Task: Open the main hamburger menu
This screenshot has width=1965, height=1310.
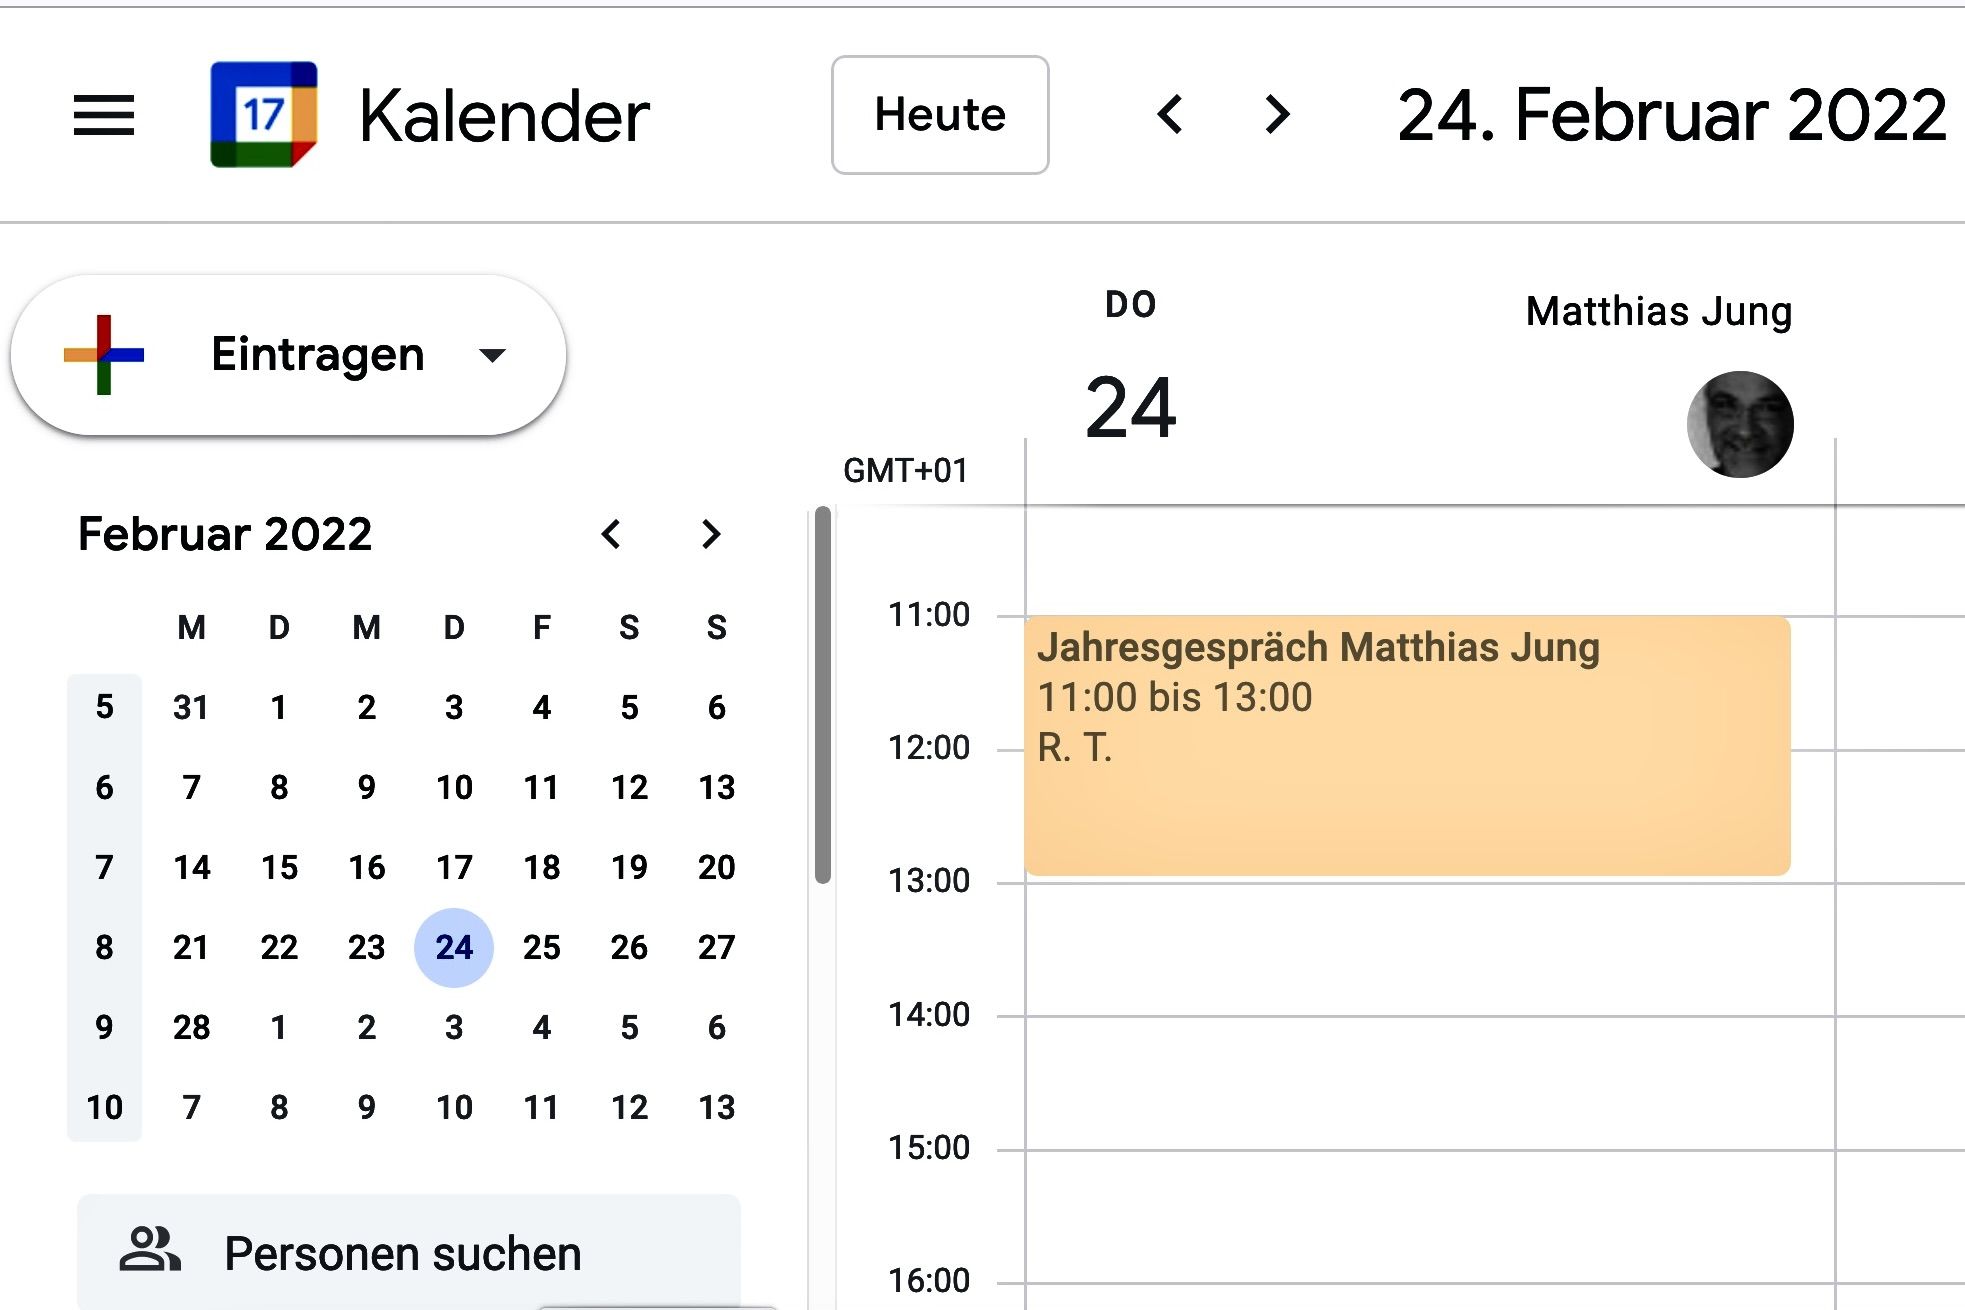Action: click(104, 115)
